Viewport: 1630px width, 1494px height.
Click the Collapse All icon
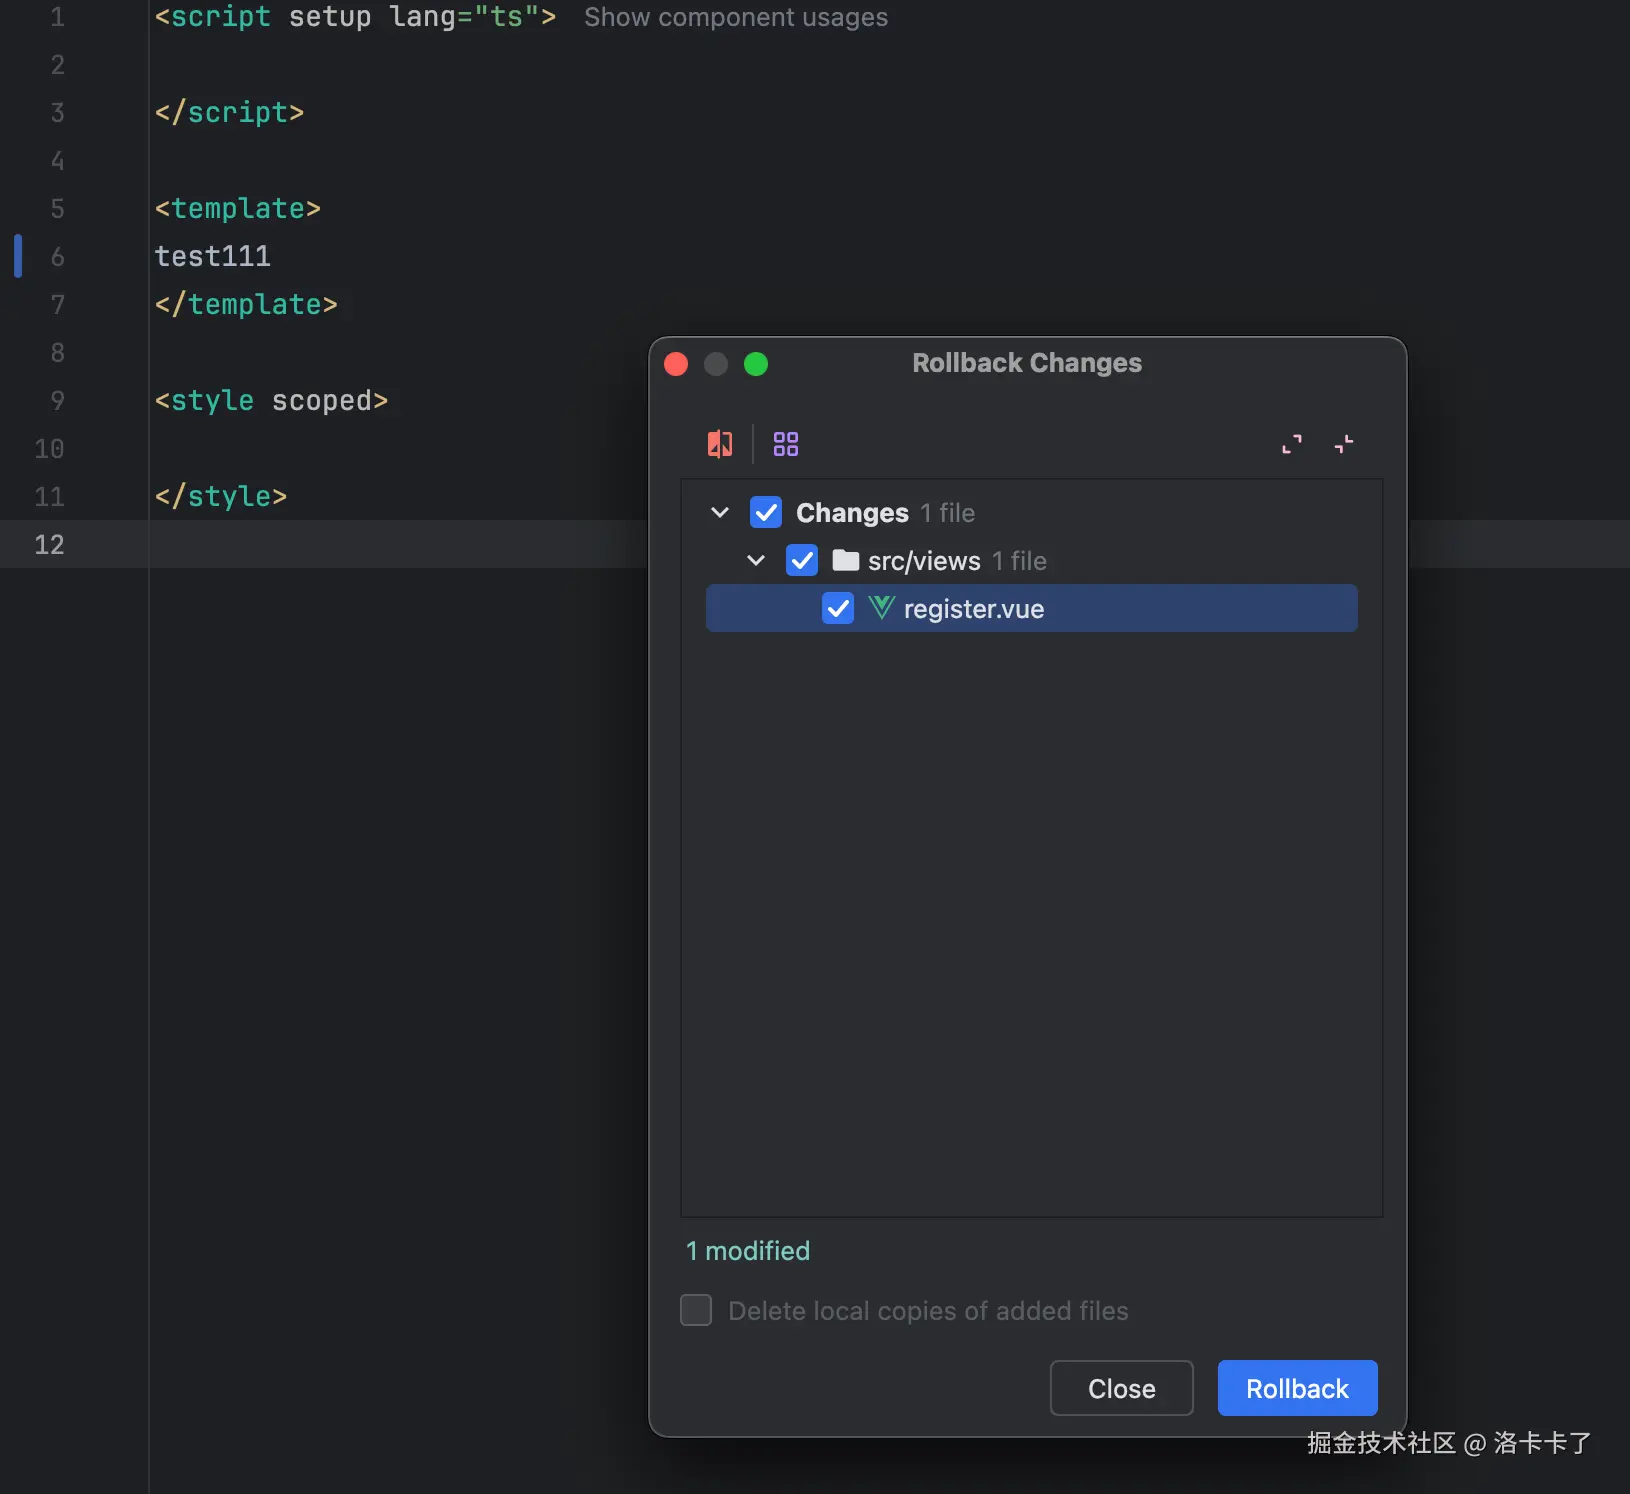point(1344,444)
